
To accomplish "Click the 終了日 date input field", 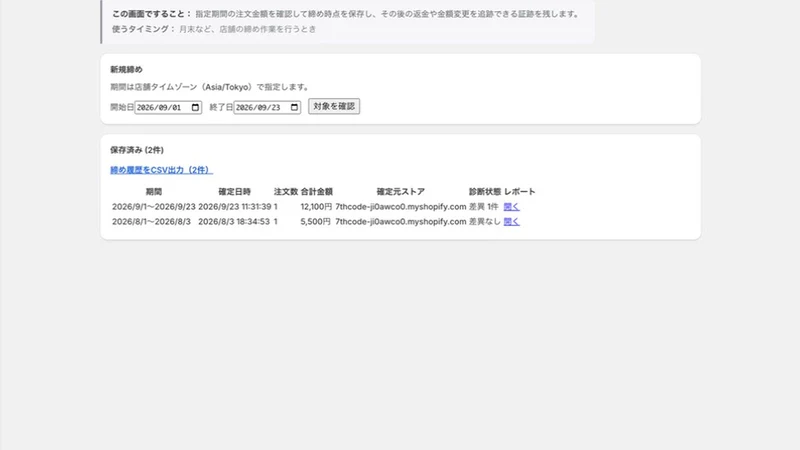I will click(267, 107).
